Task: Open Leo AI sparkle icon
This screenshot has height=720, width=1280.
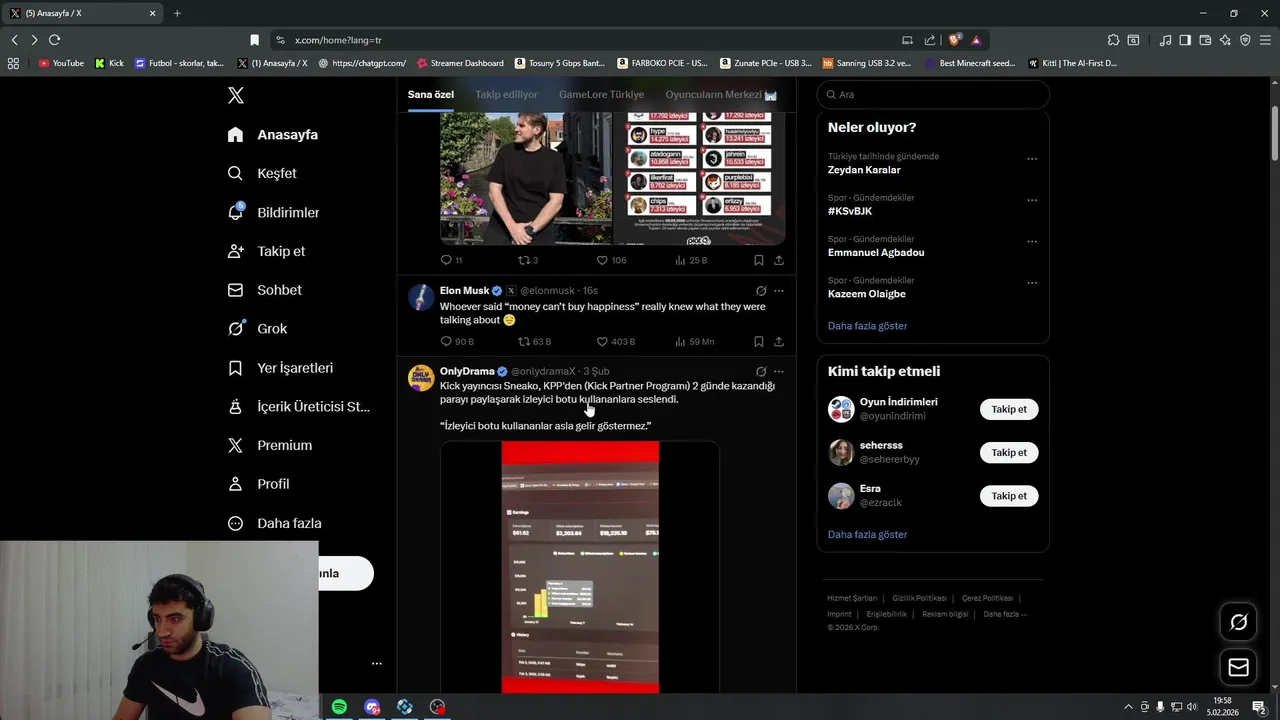Action: 1225,40
